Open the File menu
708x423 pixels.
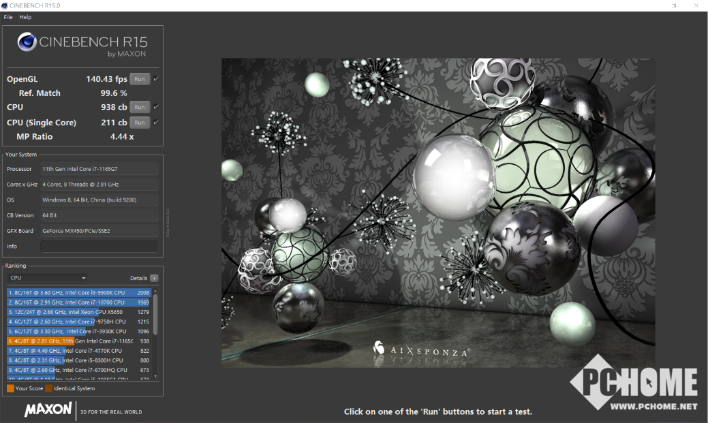tap(8, 17)
